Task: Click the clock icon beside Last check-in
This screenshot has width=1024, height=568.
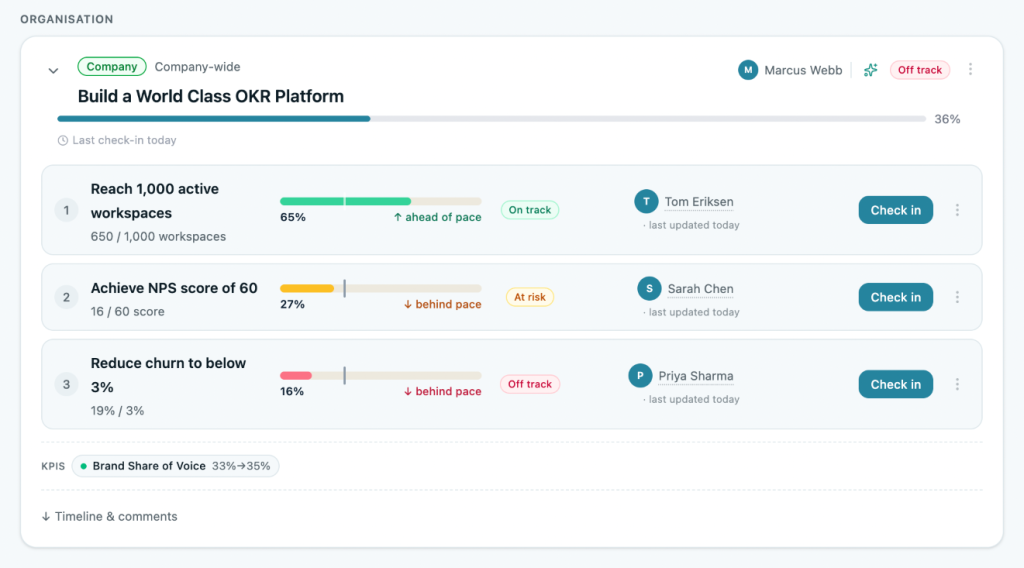Action: coord(63,140)
